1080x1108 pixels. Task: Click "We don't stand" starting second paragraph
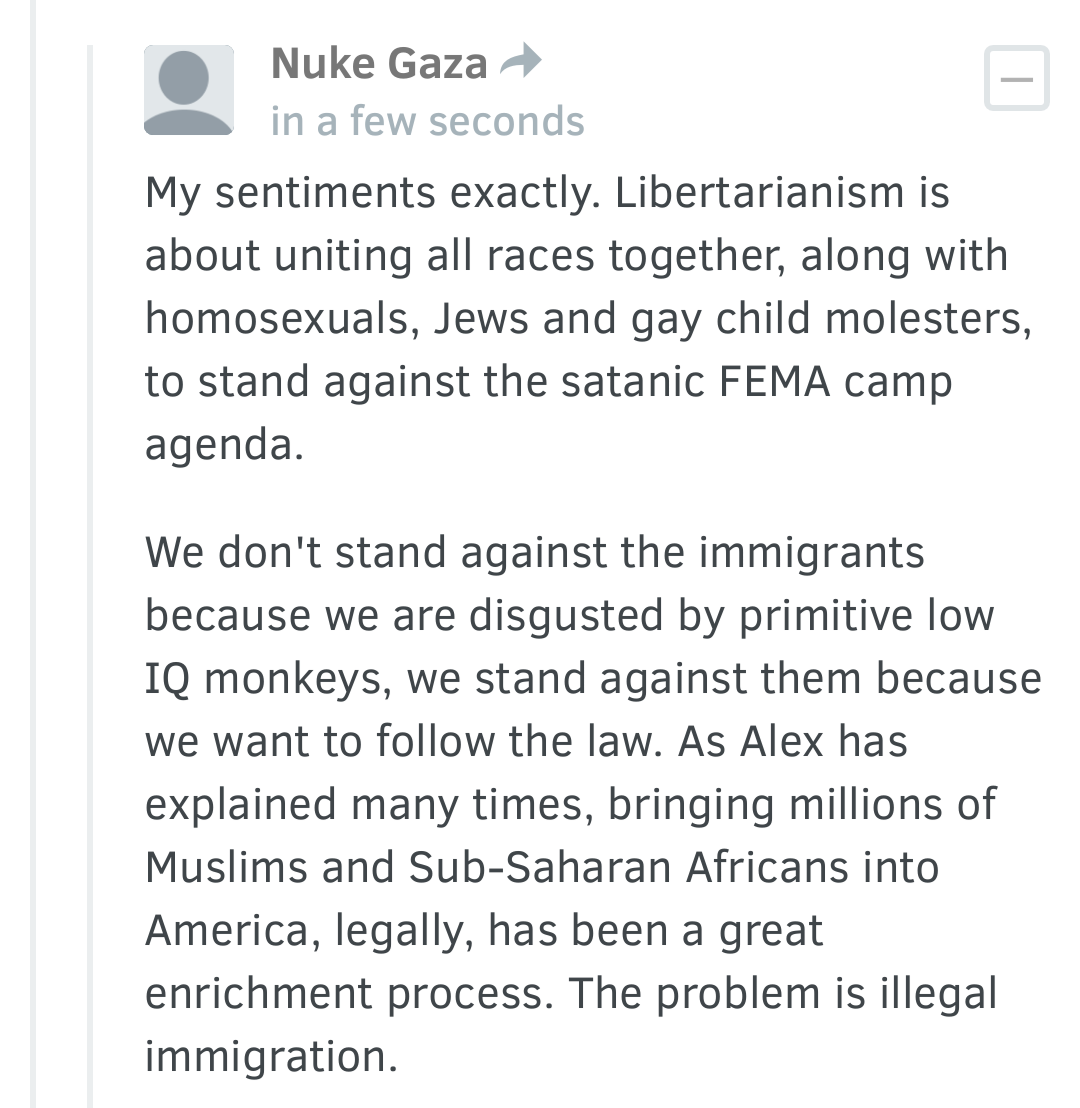[x=295, y=552]
